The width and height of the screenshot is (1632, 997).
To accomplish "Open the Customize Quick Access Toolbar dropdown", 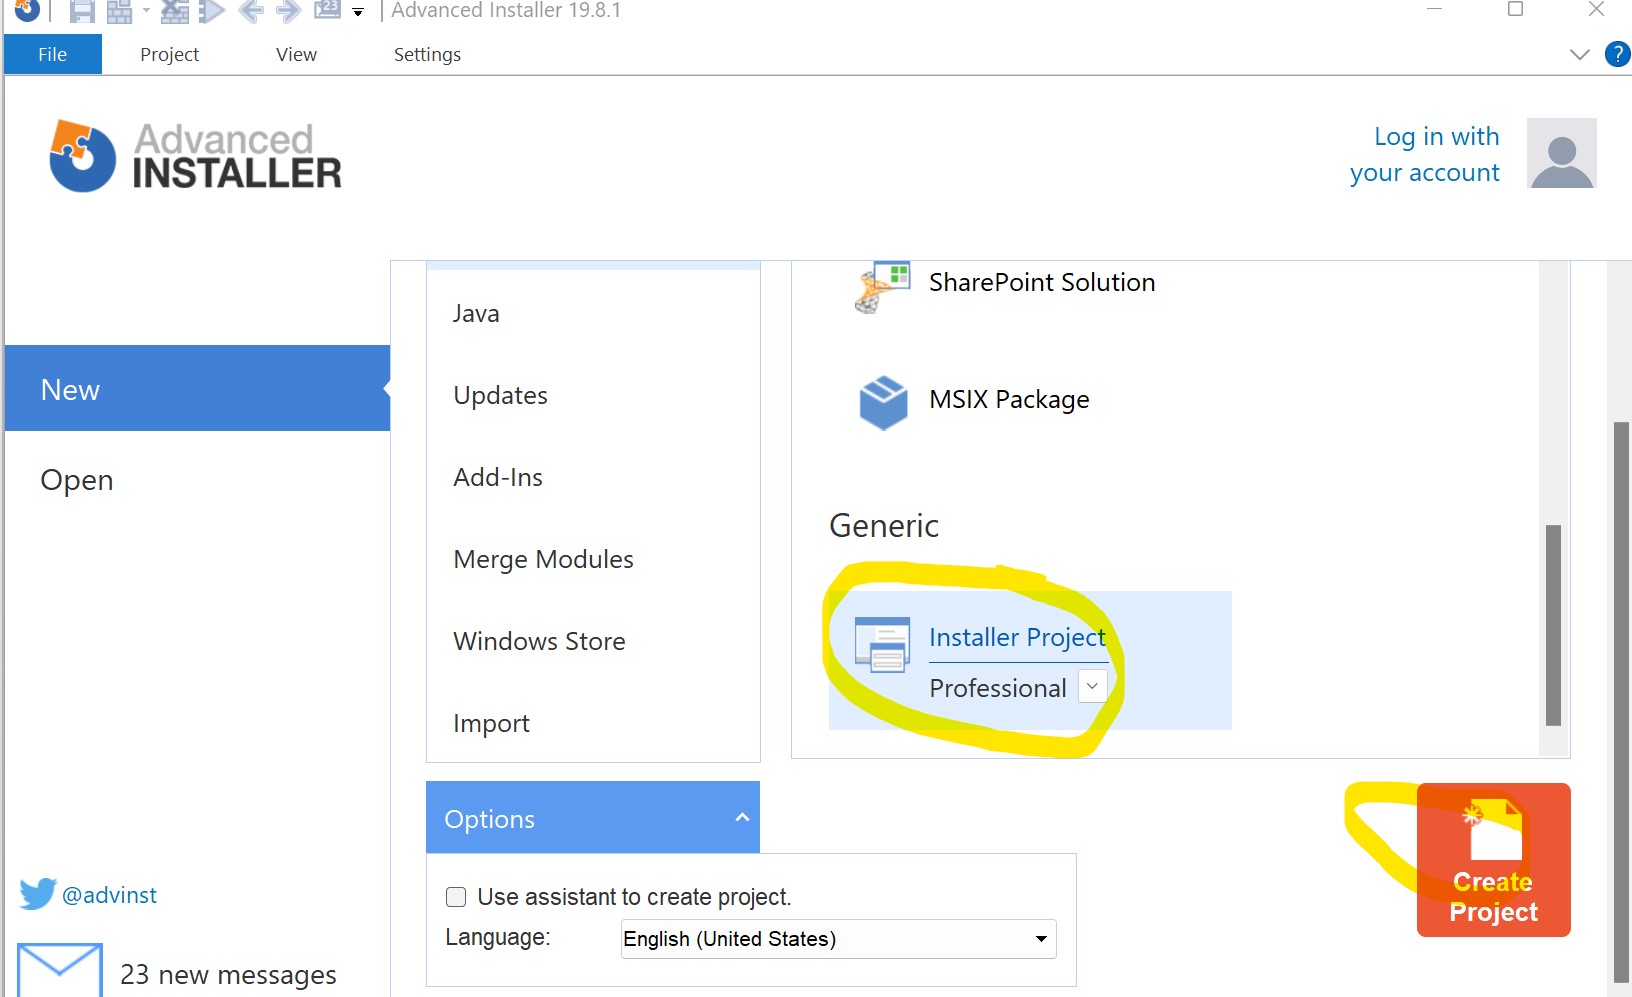I will point(358,12).
